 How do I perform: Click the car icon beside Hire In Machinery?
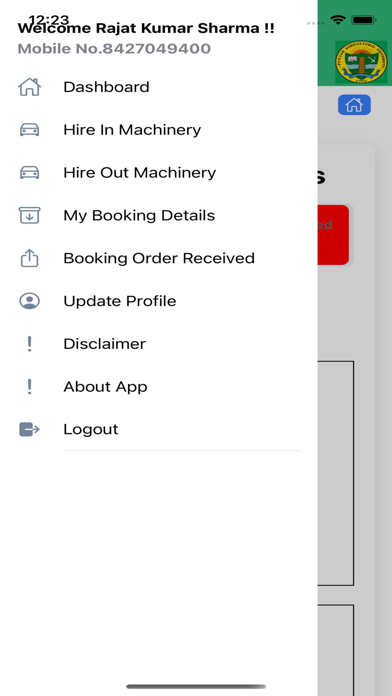pos(29,130)
